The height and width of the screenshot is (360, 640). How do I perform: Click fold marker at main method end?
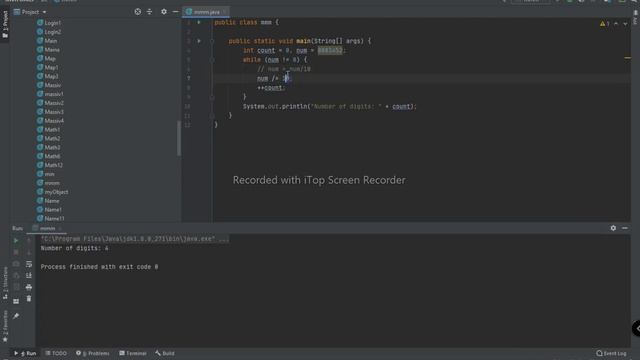tap(212, 116)
